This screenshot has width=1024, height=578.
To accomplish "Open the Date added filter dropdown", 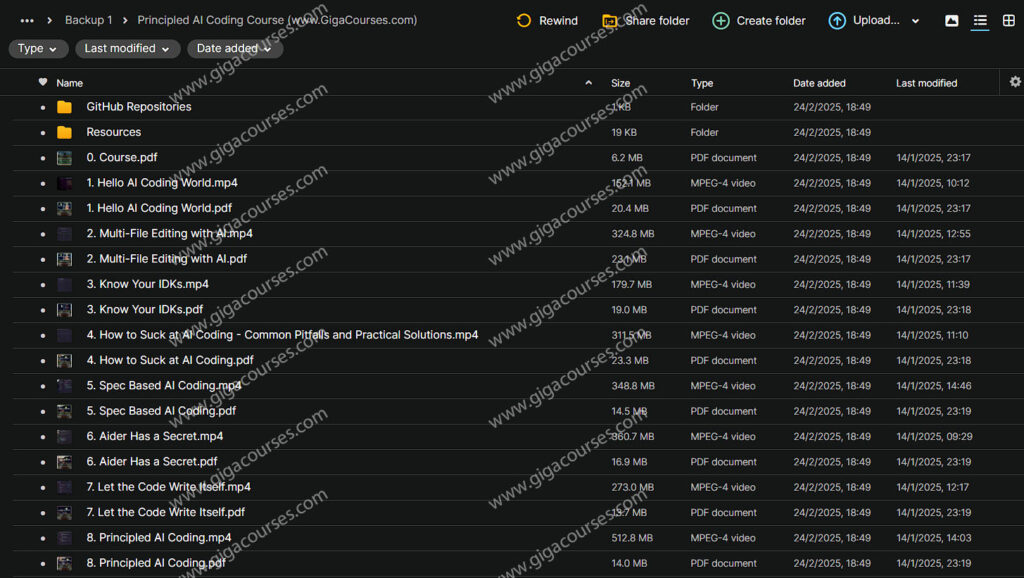I will [x=234, y=49].
